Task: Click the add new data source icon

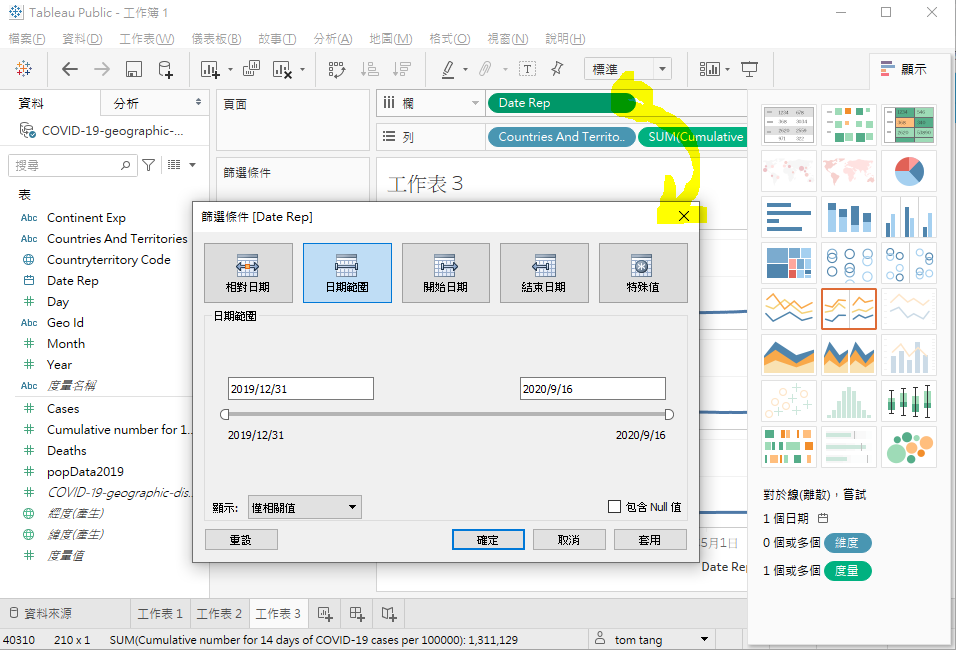Action: coord(166,69)
